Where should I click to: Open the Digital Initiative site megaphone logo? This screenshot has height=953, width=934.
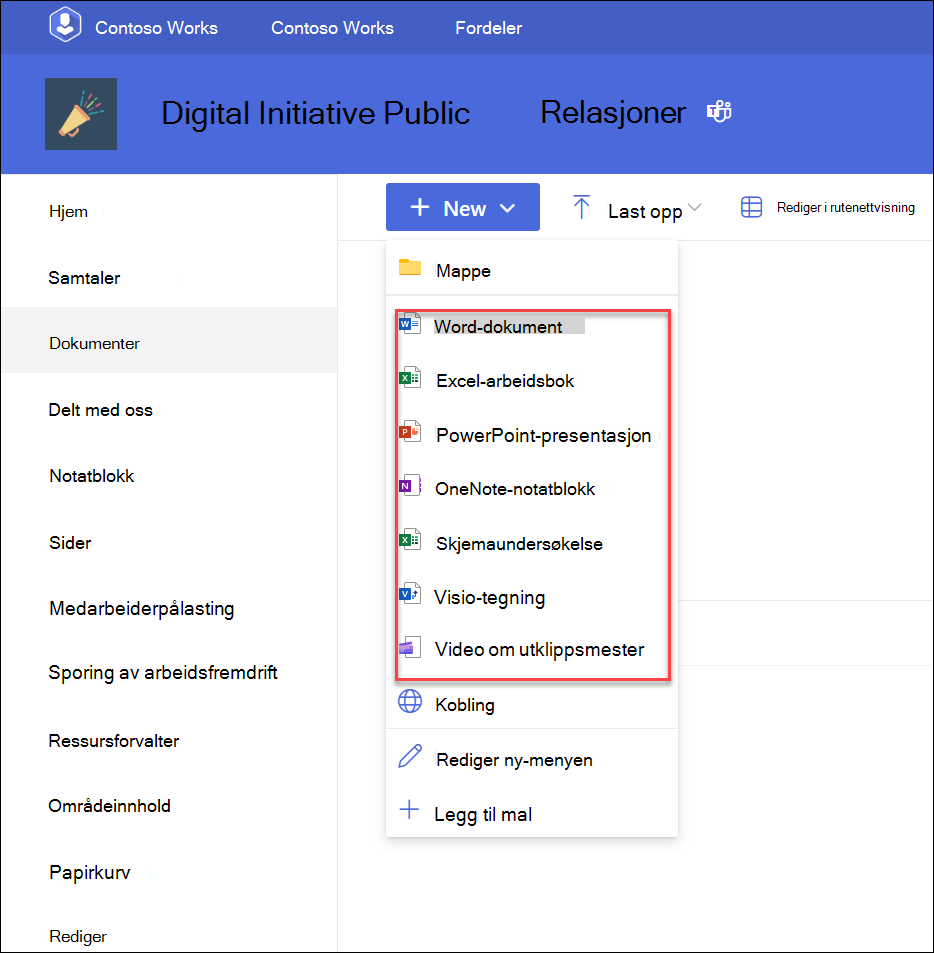click(x=81, y=114)
